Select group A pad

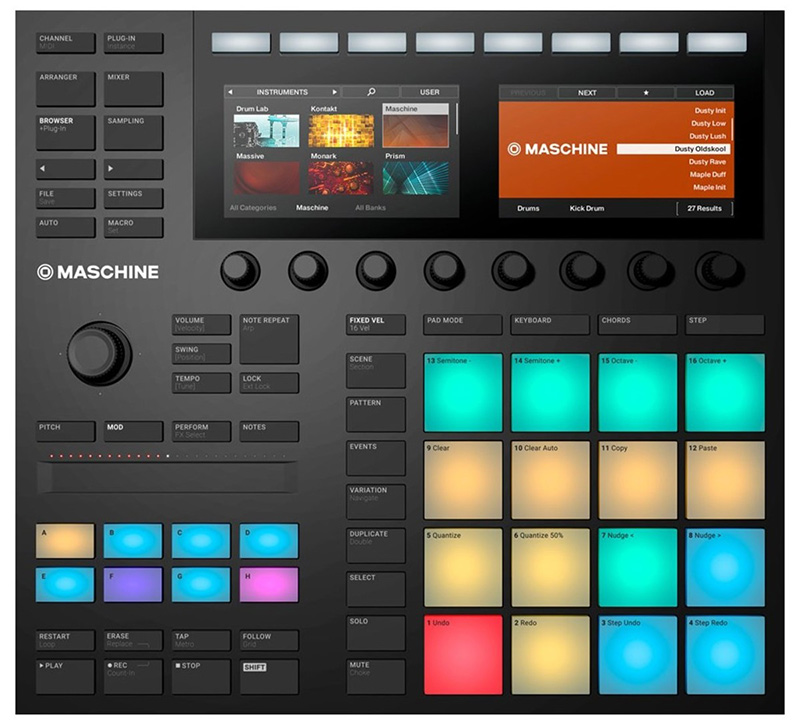coord(65,541)
